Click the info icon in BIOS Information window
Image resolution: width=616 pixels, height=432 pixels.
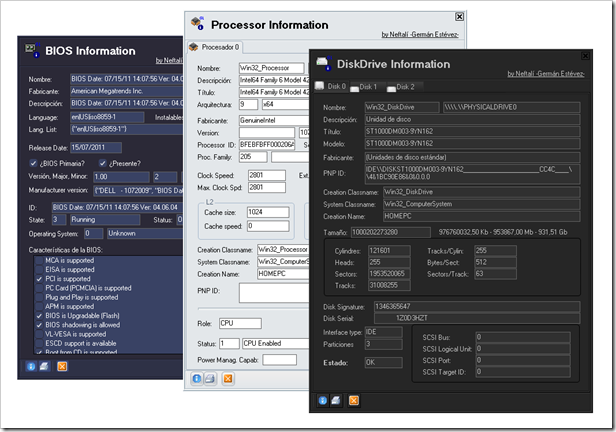coord(31,366)
